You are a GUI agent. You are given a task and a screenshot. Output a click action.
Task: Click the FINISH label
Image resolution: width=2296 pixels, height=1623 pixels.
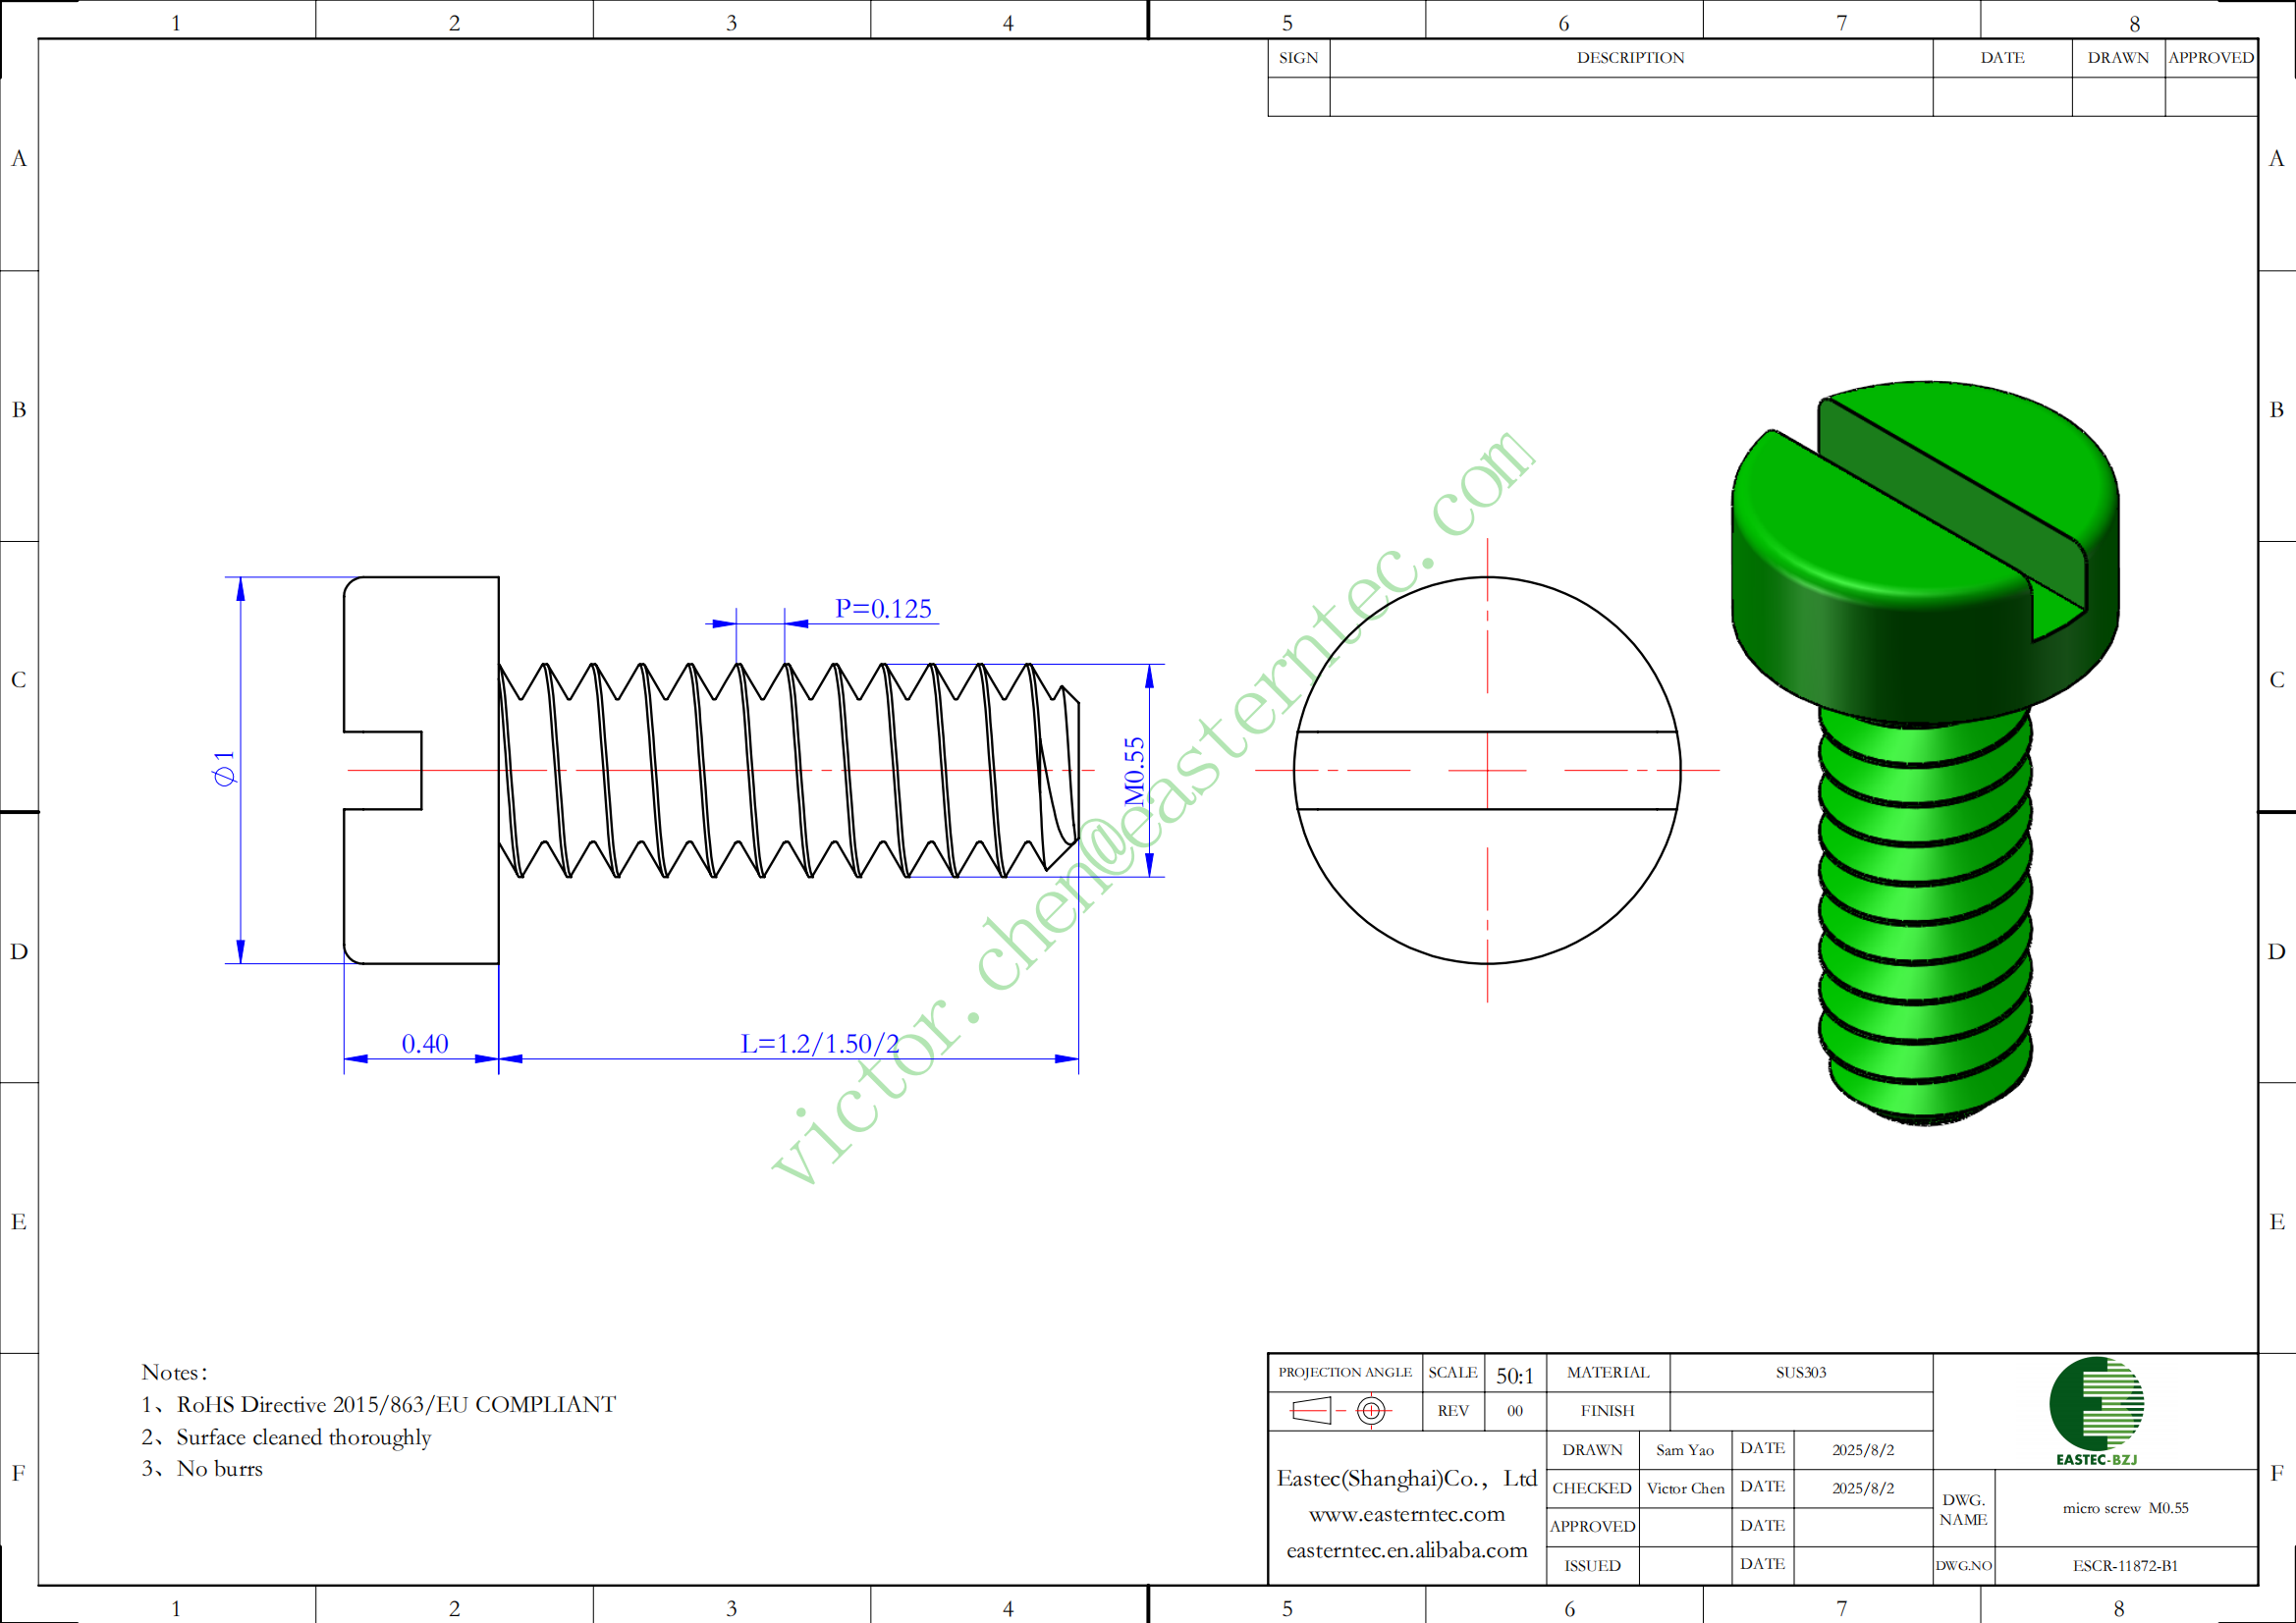(1607, 1411)
